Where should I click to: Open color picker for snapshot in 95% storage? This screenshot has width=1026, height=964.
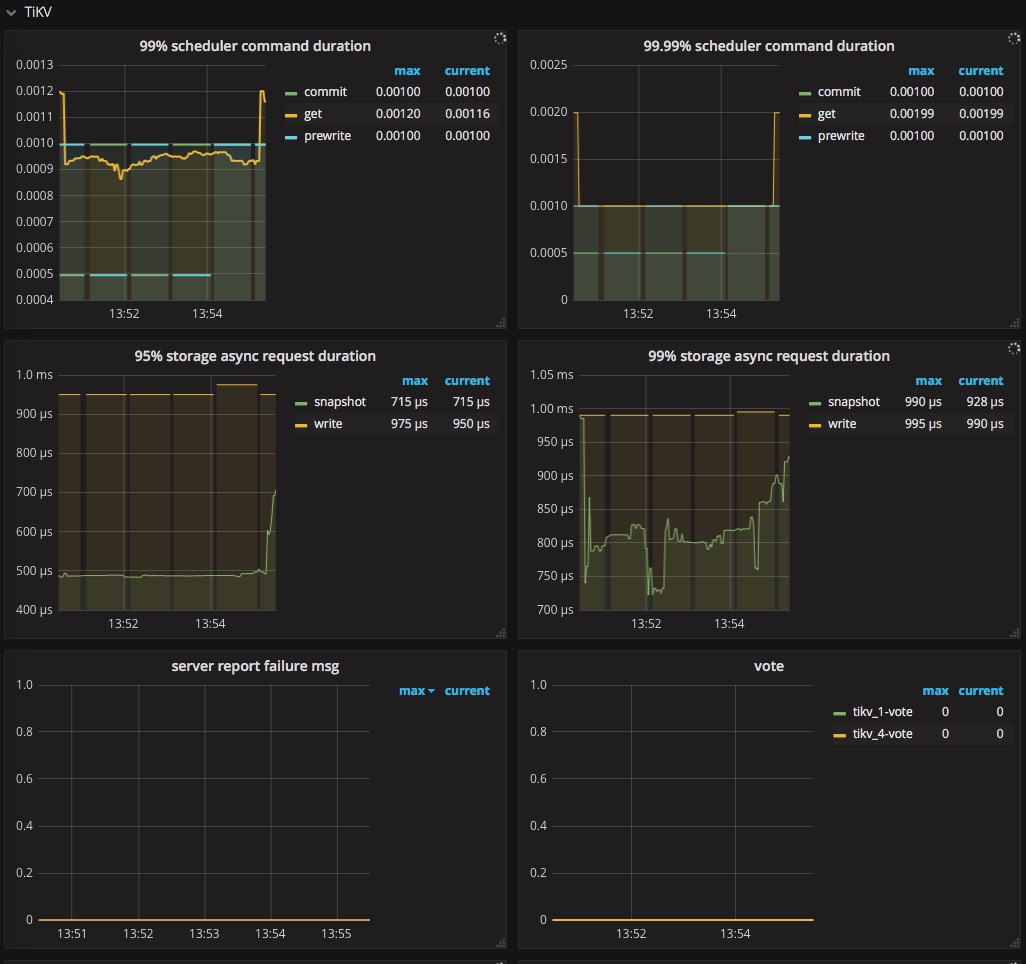click(x=301, y=403)
